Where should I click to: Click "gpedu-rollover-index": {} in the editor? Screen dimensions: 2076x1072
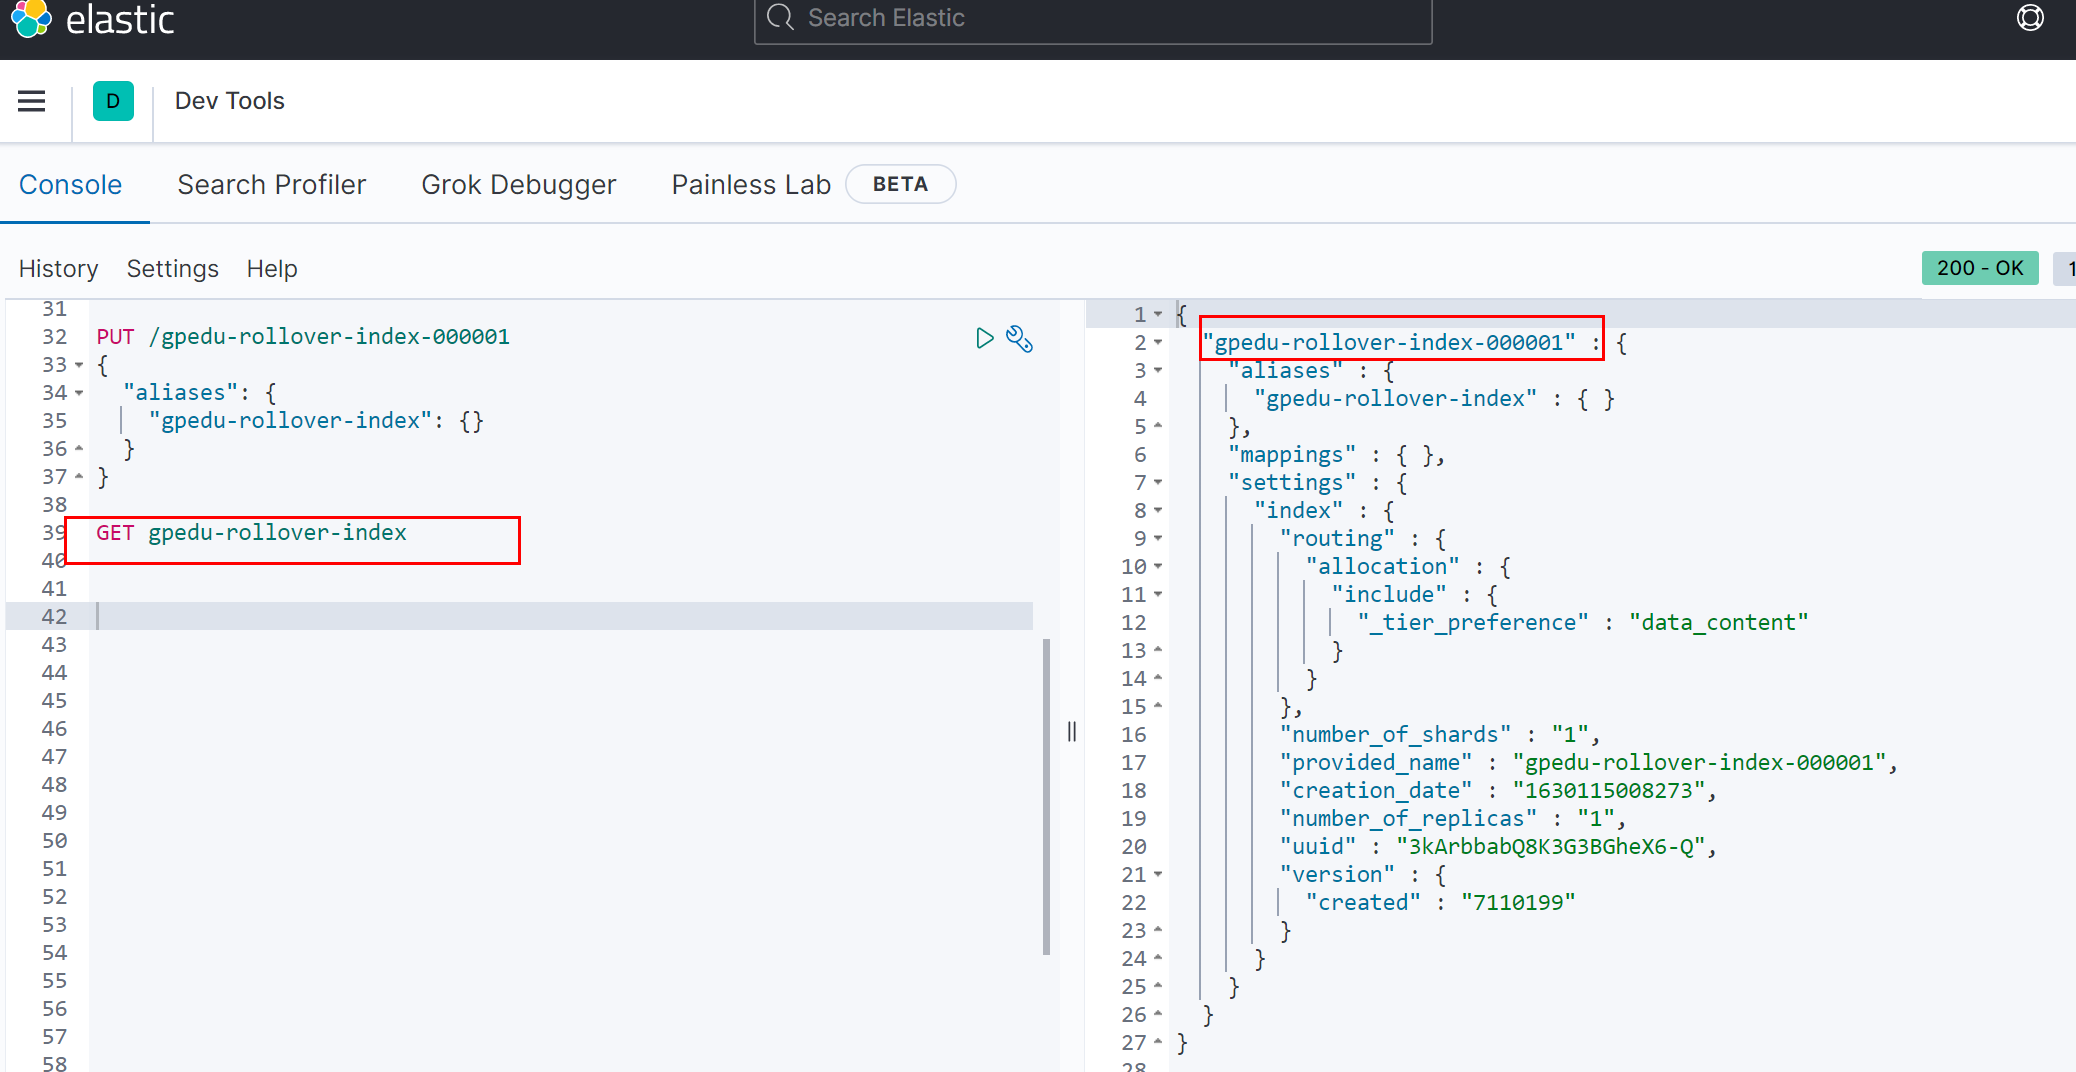[x=317, y=421]
